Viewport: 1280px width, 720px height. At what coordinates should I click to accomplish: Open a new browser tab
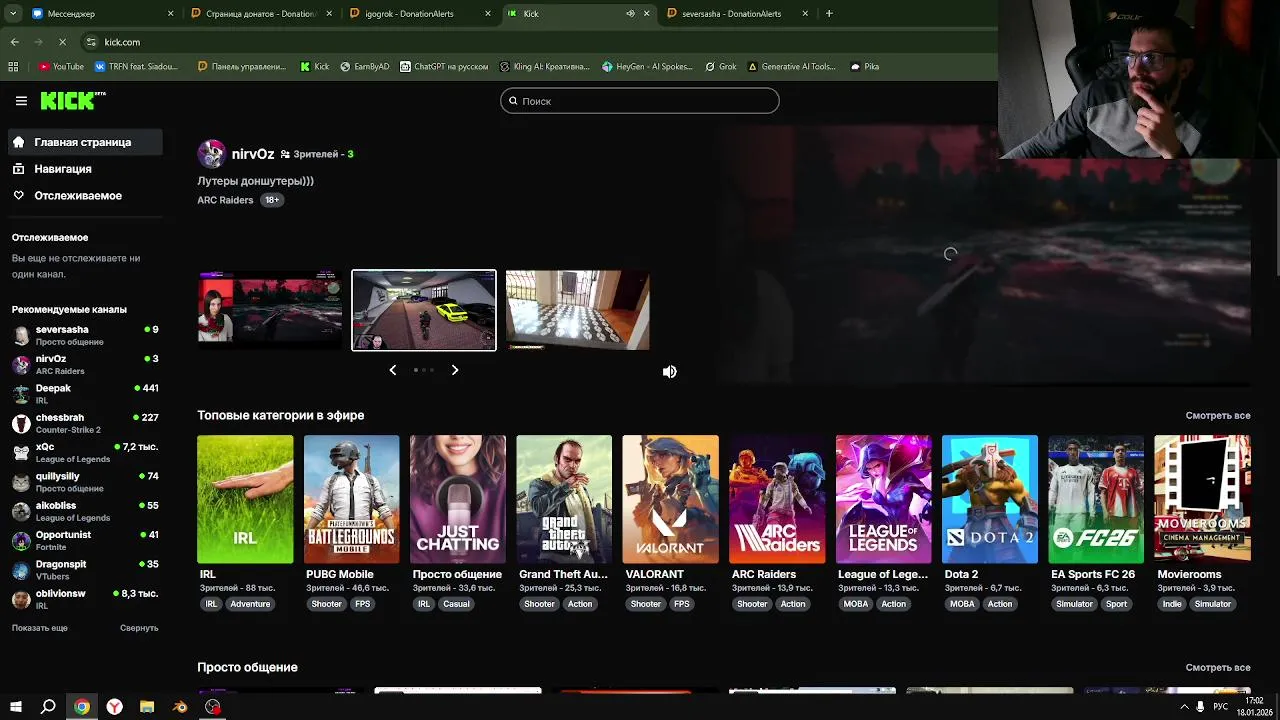tap(829, 13)
